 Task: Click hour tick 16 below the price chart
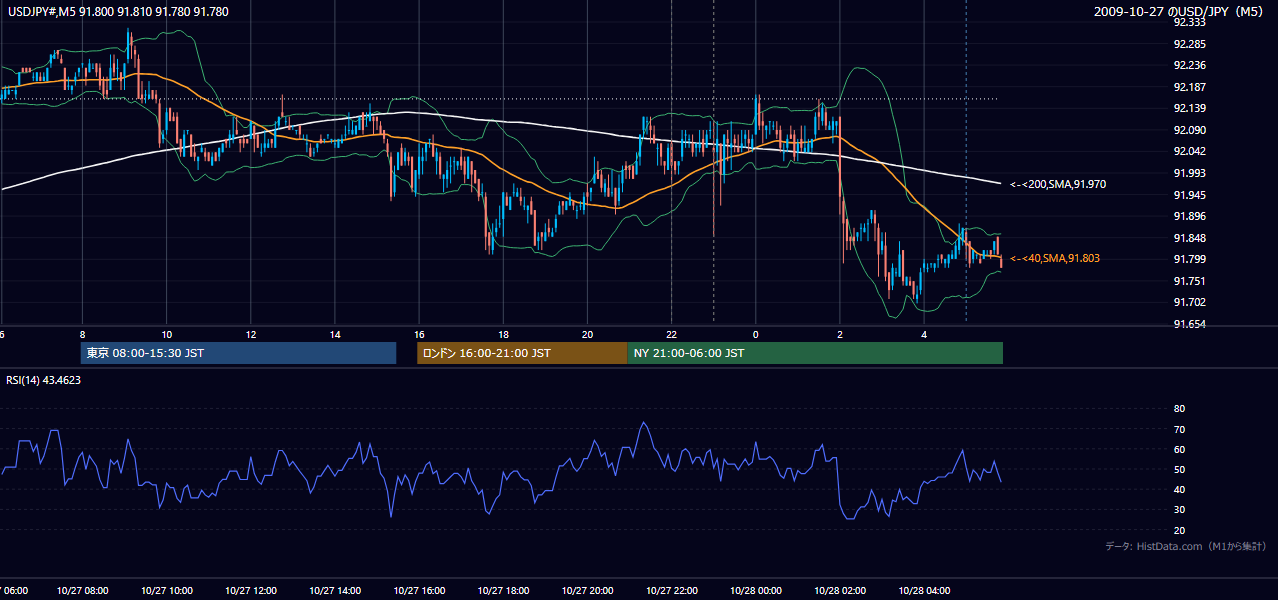pyautogui.click(x=419, y=334)
